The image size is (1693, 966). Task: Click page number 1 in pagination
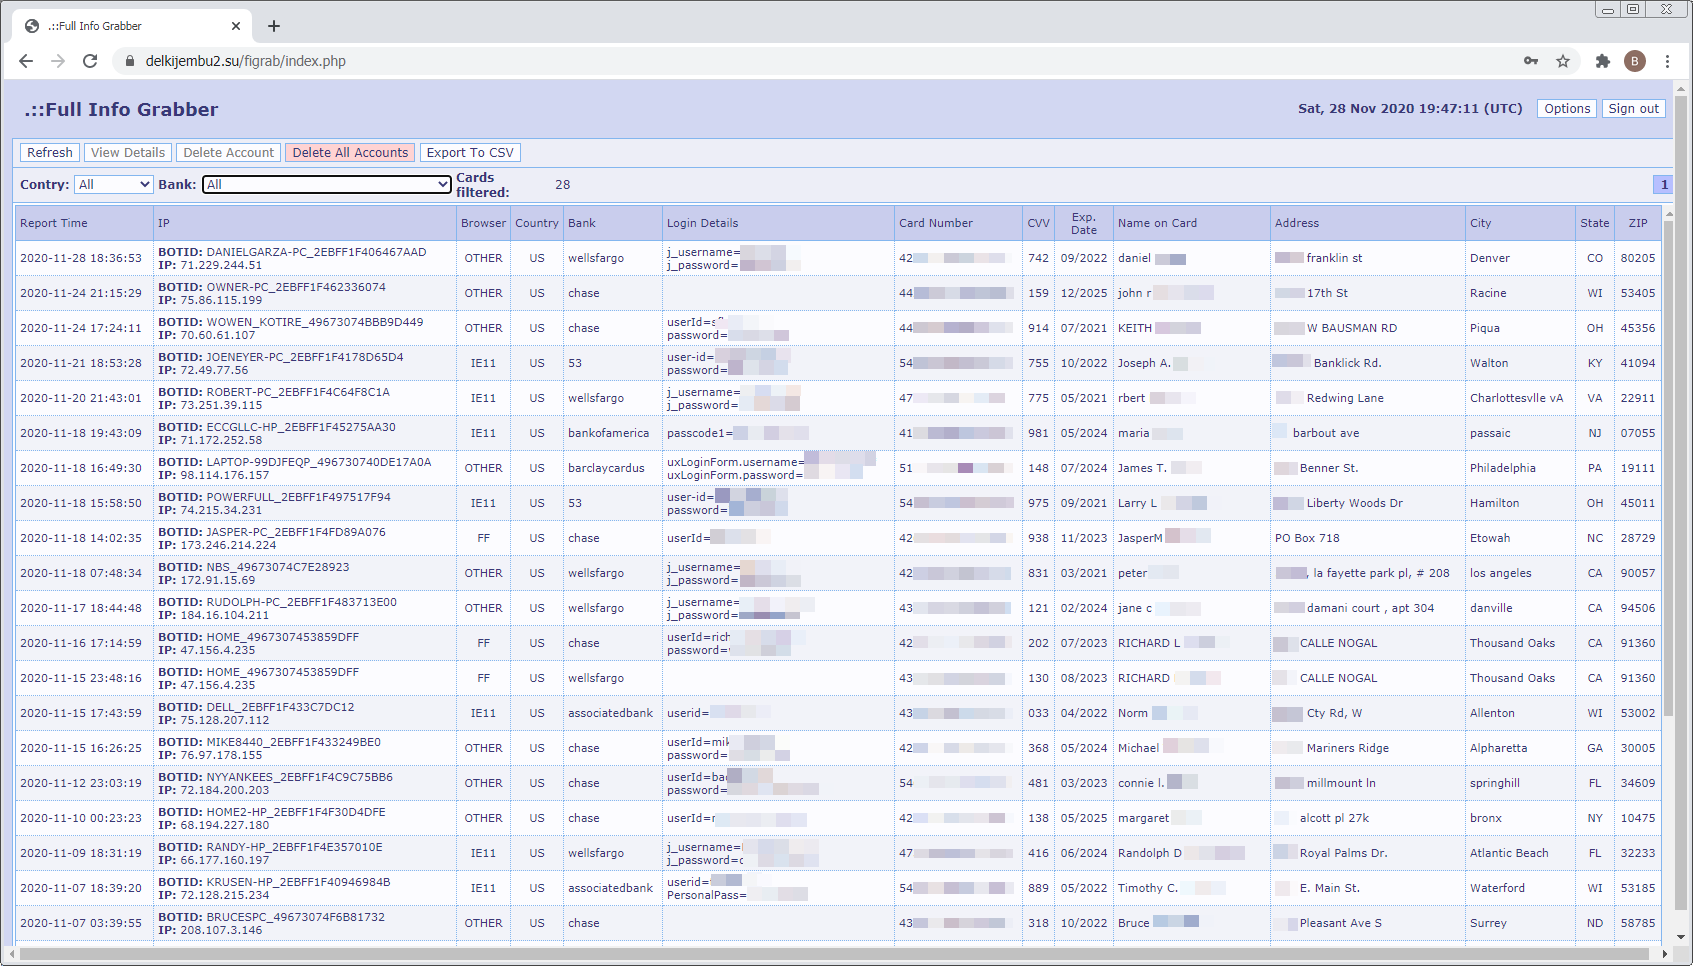pos(1664,184)
